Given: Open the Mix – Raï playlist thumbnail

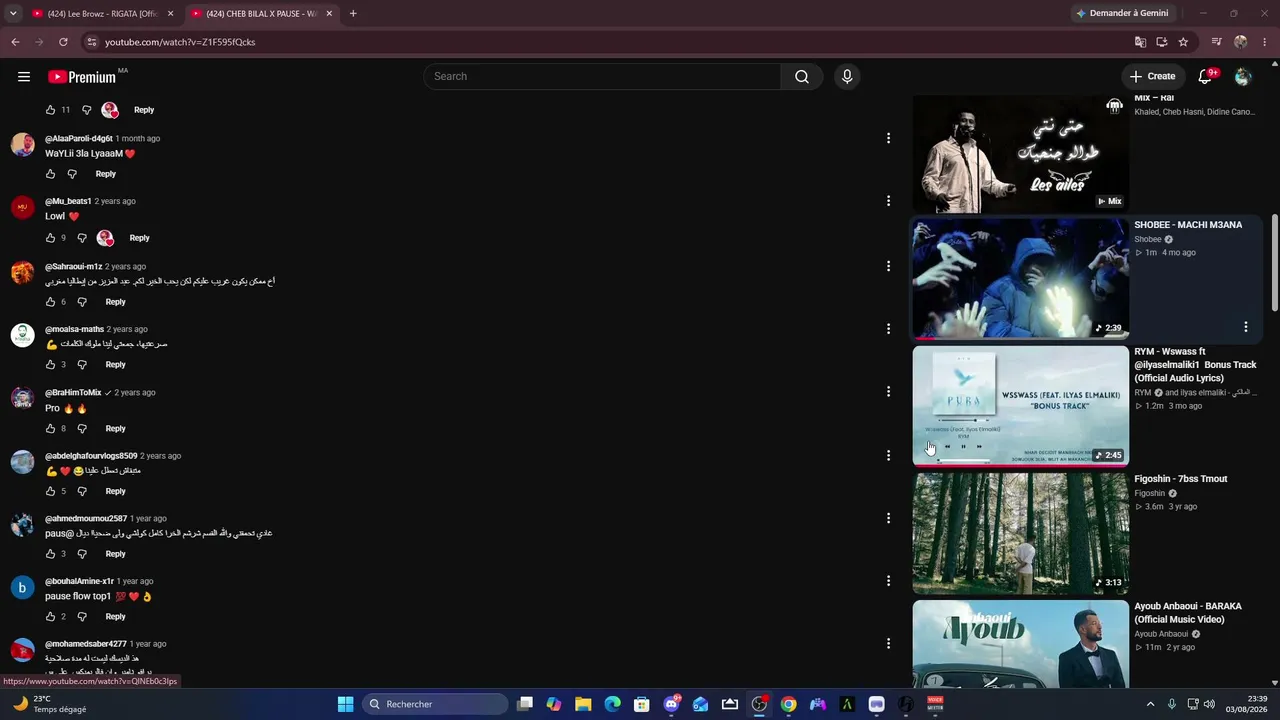Looking at the screenshot, I should [x=1021, y=153].
